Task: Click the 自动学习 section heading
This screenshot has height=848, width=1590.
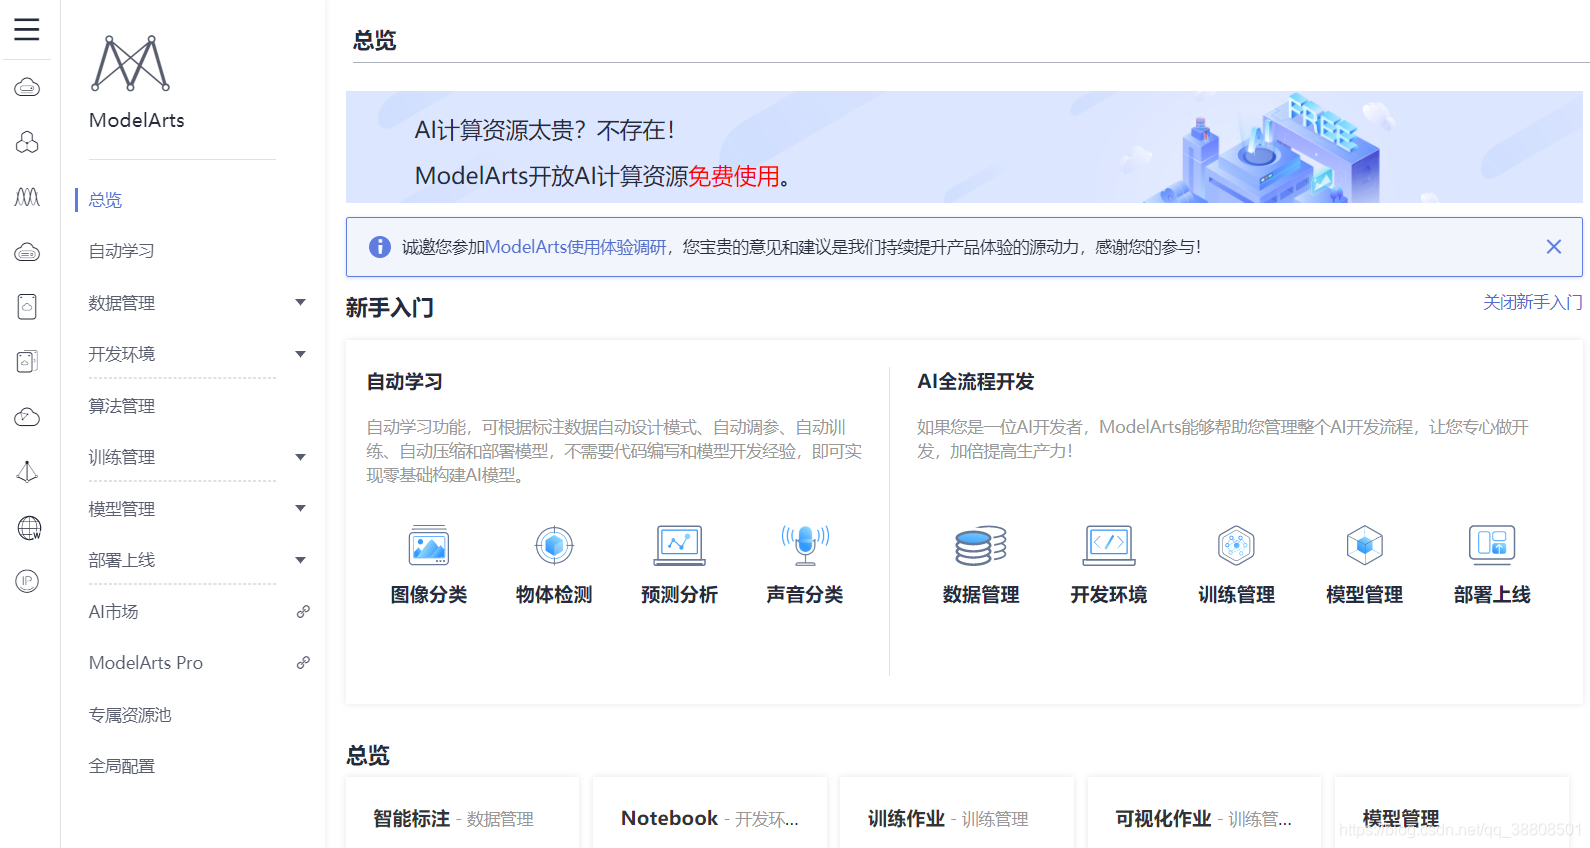Action: (x=404, y=382)
